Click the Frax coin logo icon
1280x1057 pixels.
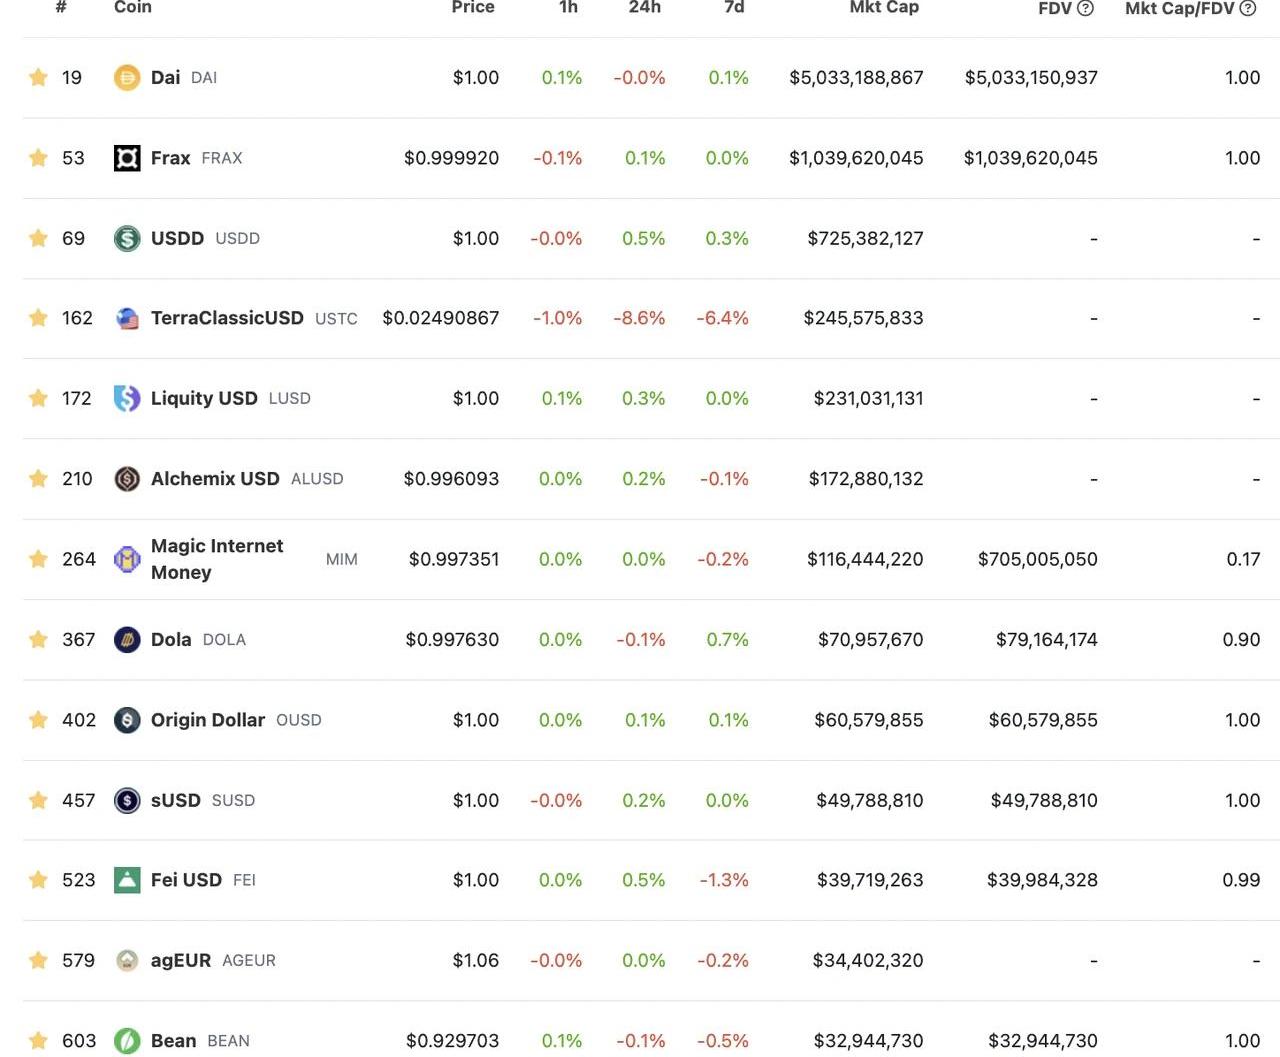tap(127, 158)
